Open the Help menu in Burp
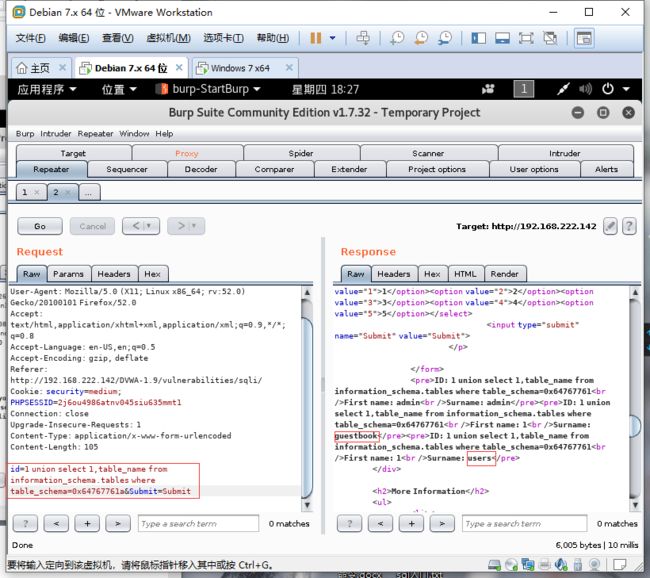The image size is (650, 578). pos(164,134)
